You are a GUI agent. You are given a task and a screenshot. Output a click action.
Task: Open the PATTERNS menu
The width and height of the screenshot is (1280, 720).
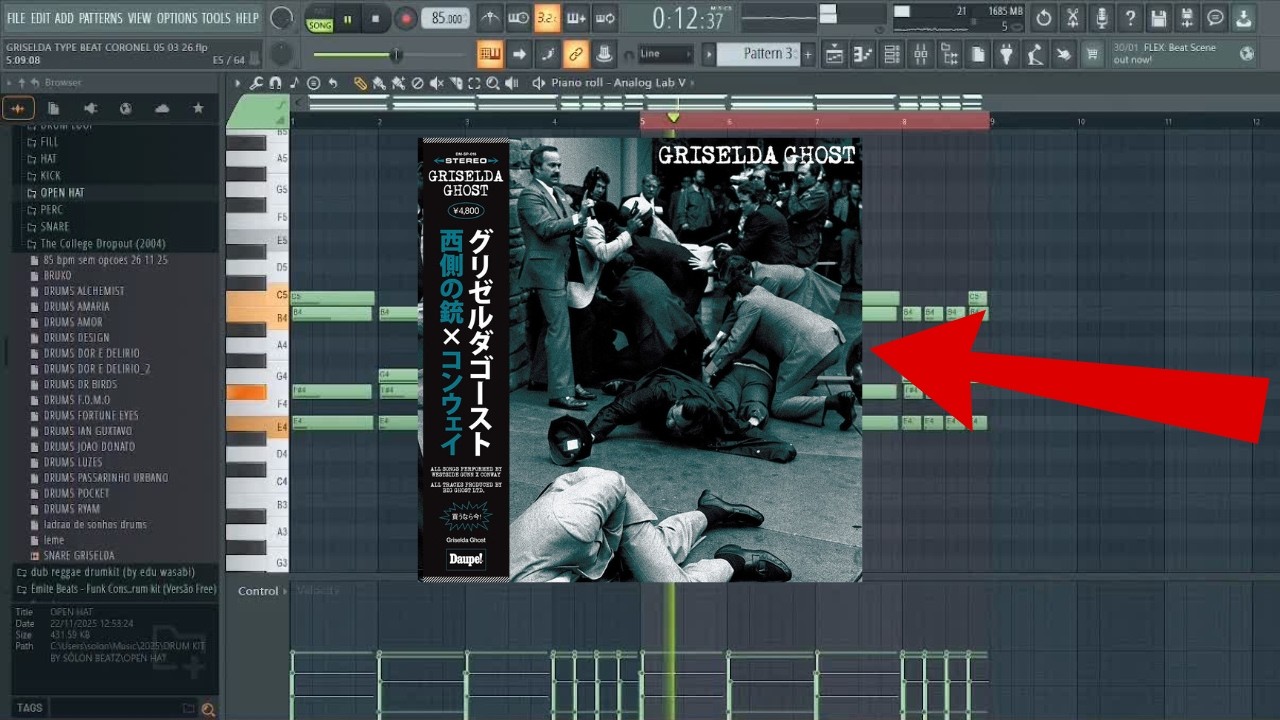(101, 18)
